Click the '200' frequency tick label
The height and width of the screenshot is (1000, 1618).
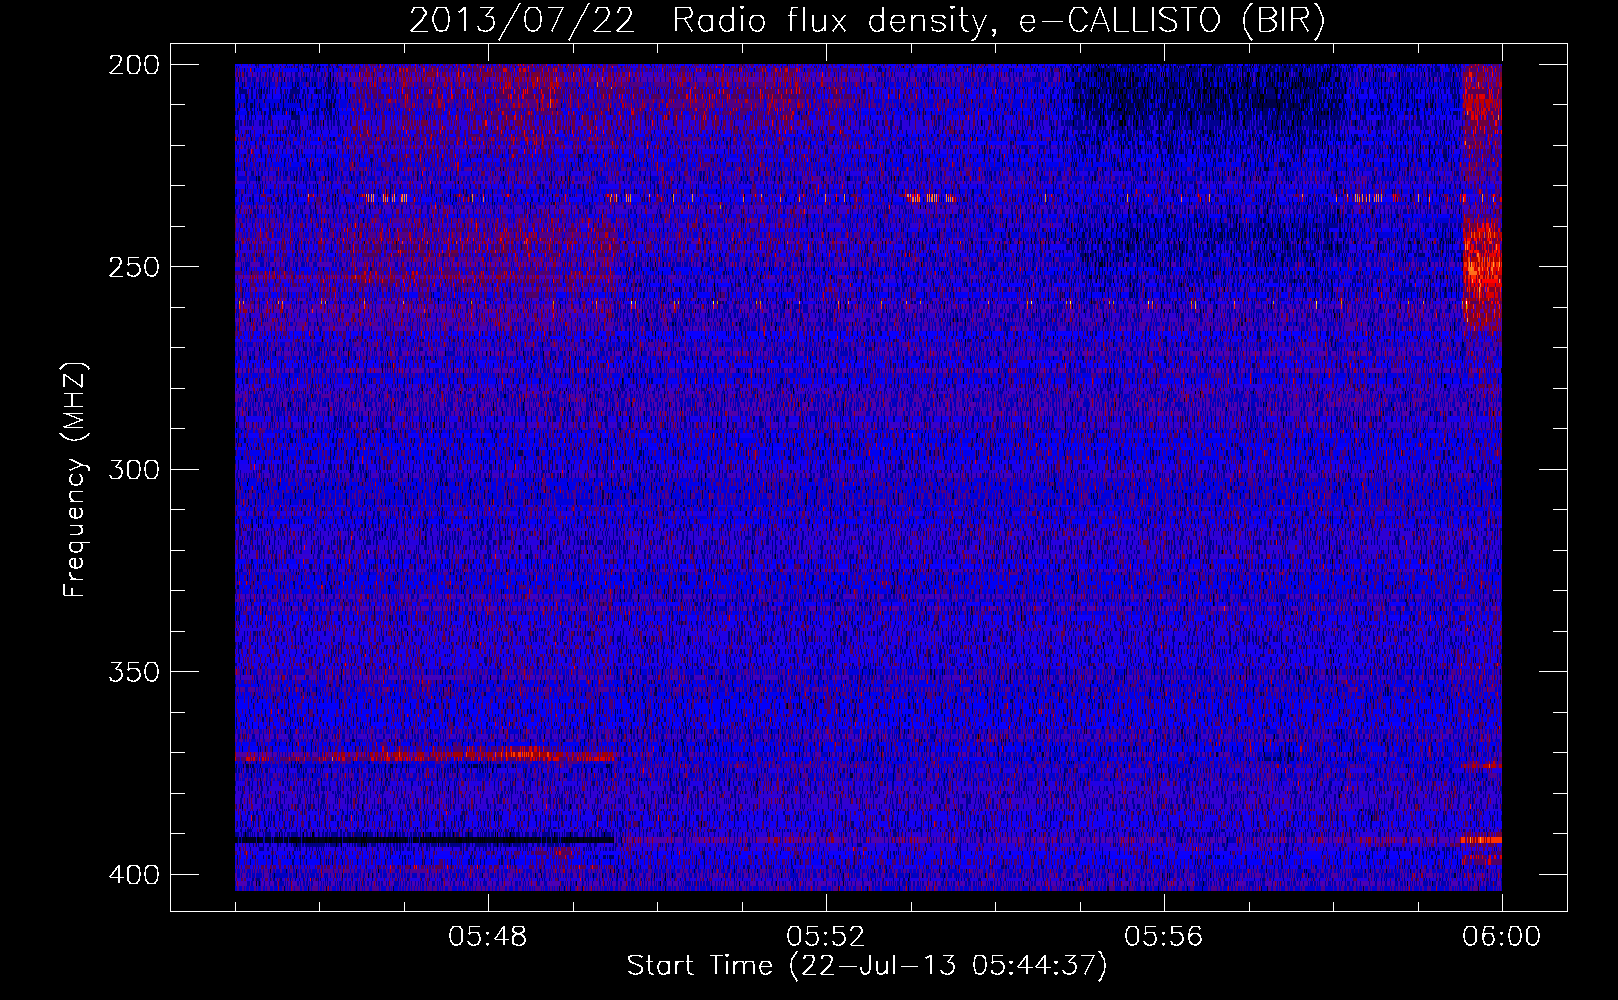tap(133, 65)
